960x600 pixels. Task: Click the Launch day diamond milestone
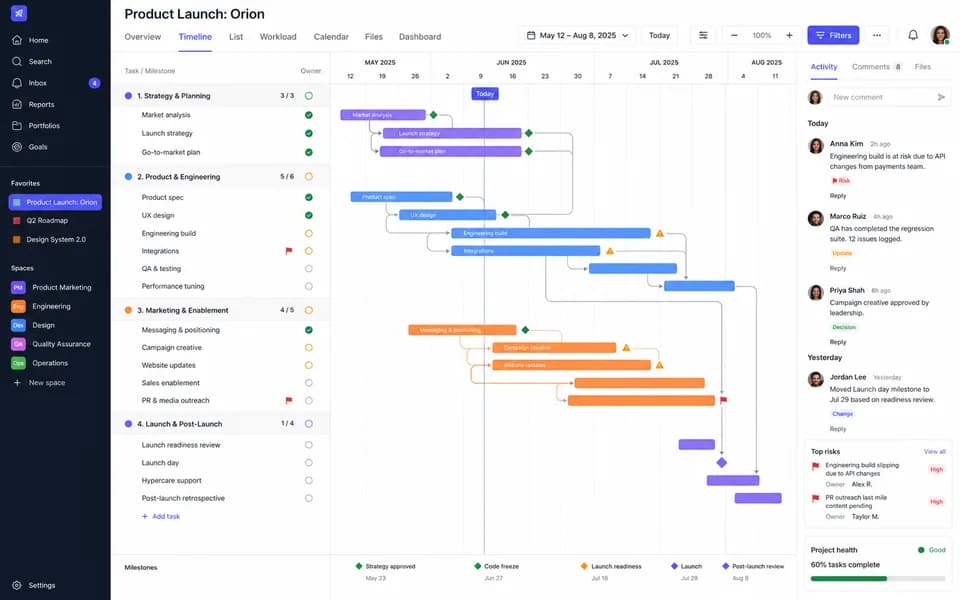point(721,463)
